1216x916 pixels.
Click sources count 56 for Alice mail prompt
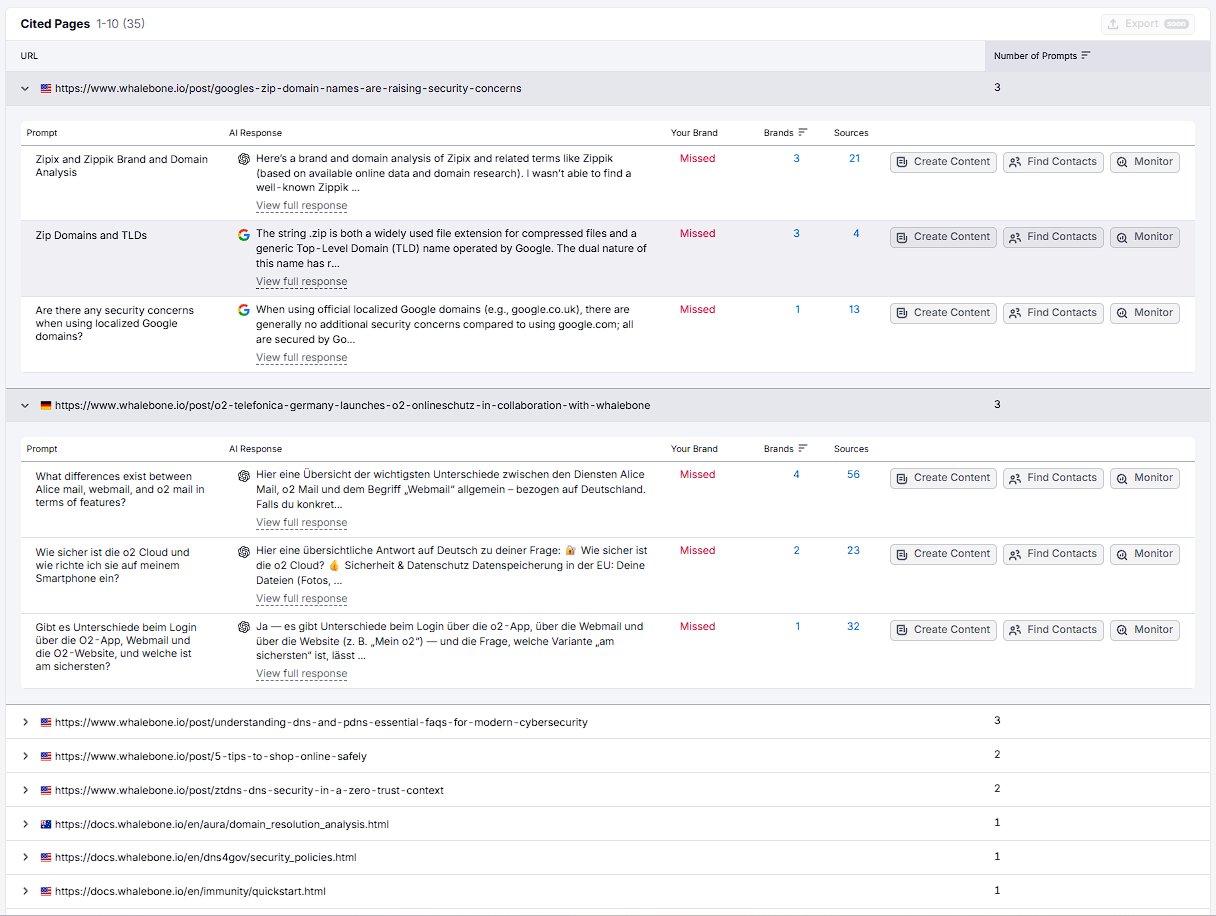click(853, 475)
